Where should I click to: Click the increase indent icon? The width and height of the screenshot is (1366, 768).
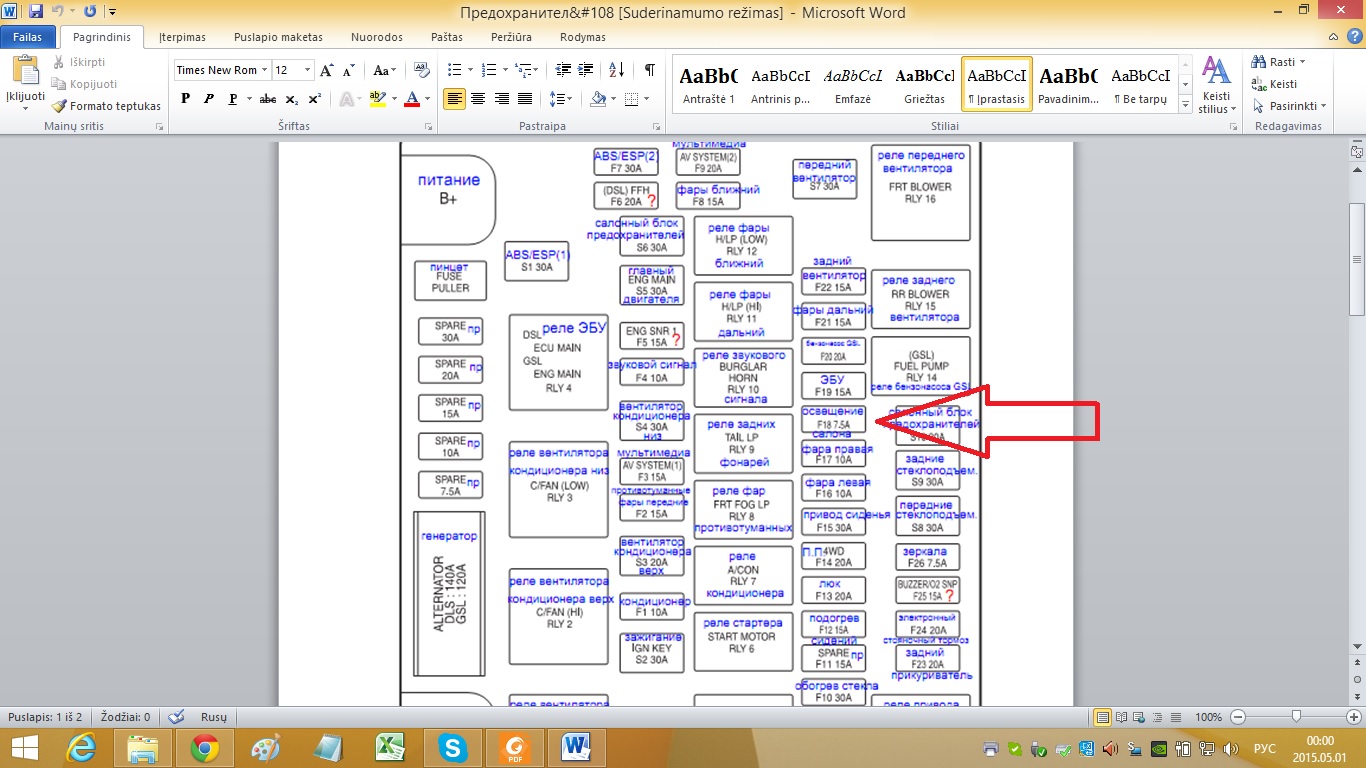coord(586,70)
